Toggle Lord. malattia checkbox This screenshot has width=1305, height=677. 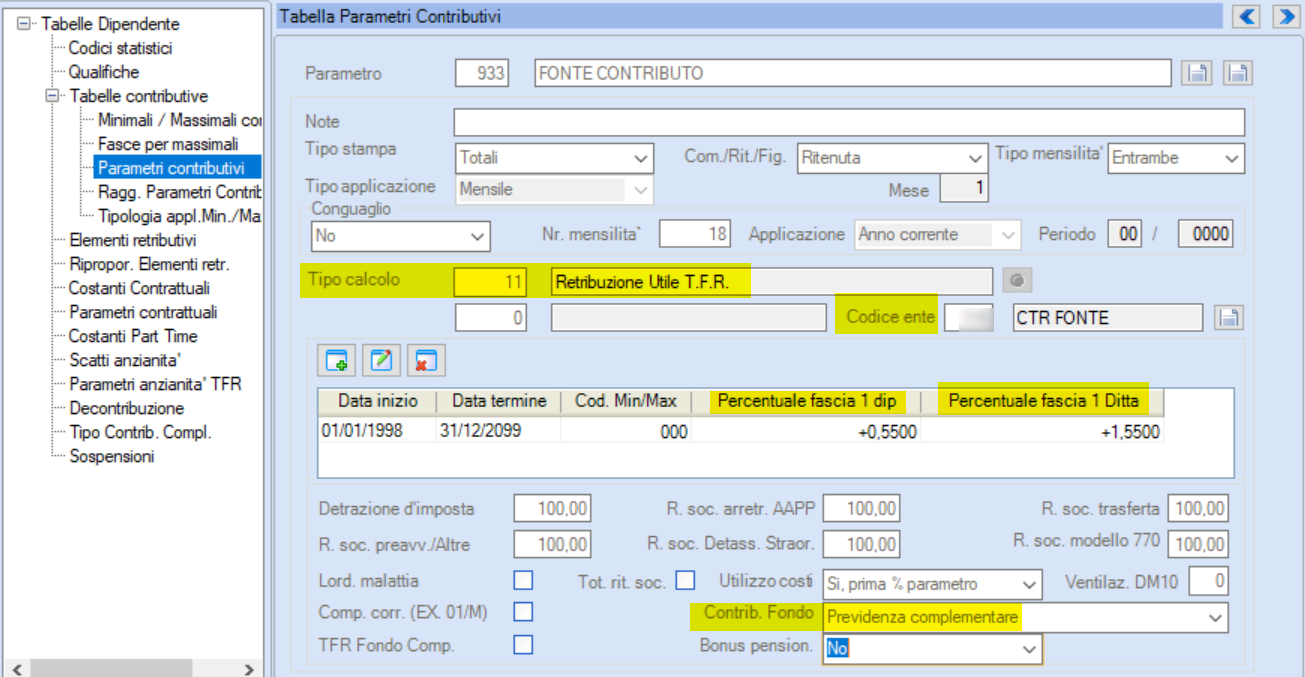(x=523, y=580)
